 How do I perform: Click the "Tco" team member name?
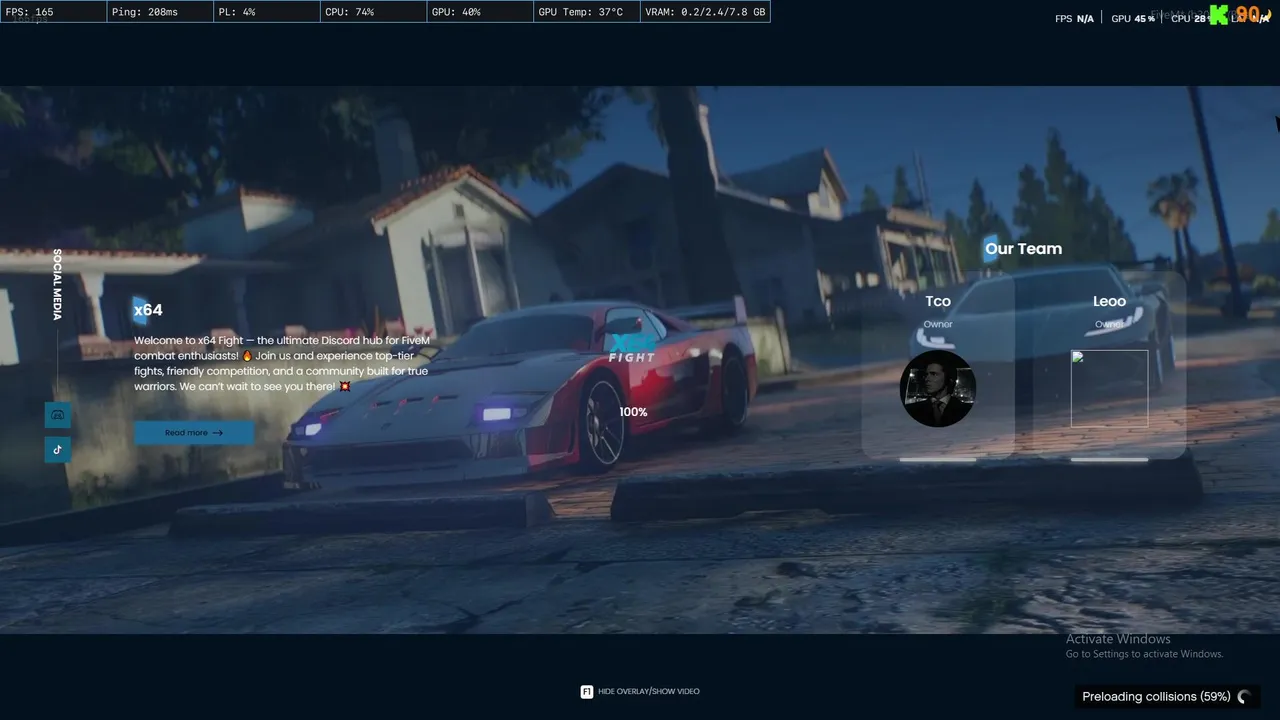[938, 301]
